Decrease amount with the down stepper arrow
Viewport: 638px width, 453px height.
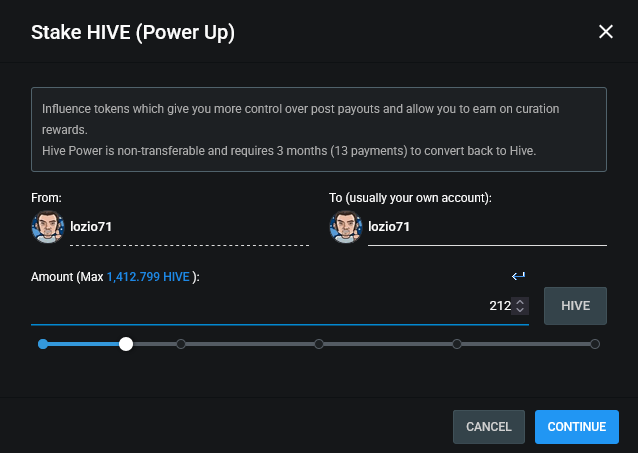click(x=520, y=310)
